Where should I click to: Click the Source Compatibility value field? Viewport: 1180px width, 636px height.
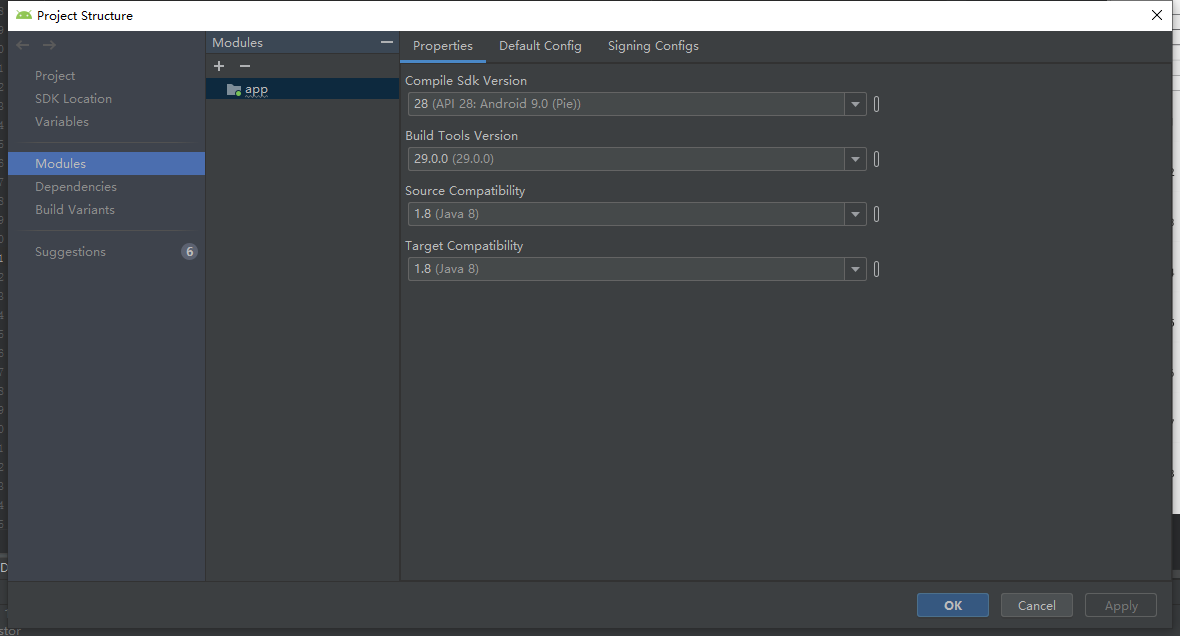pyautogui.click(x=626, y=214)
